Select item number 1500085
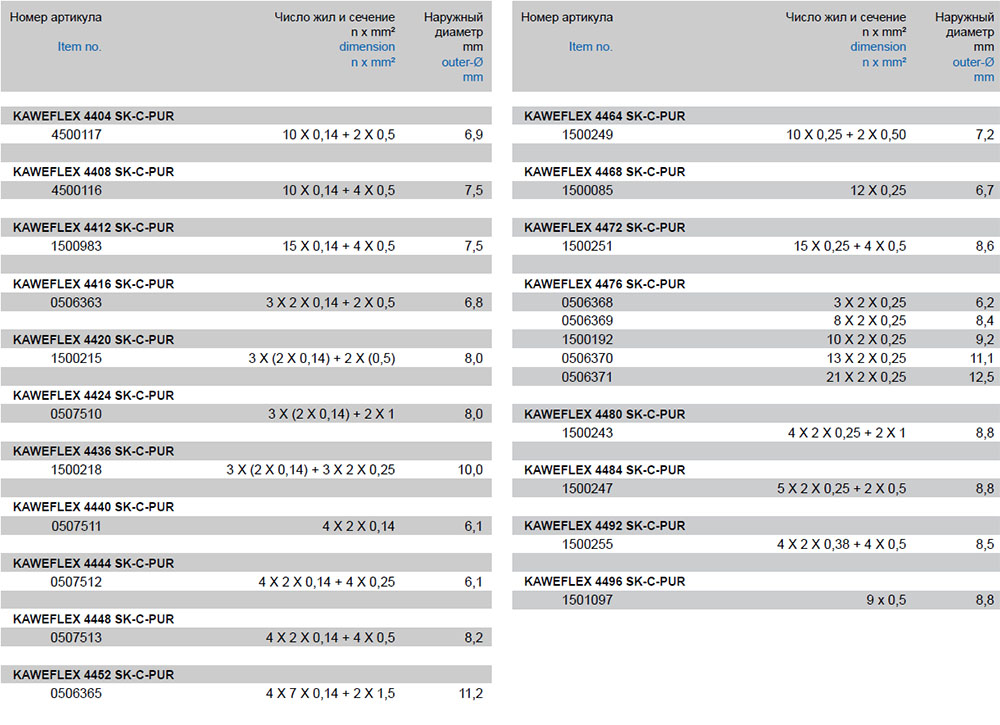The image size is (1000, 725). click(587, 190)
